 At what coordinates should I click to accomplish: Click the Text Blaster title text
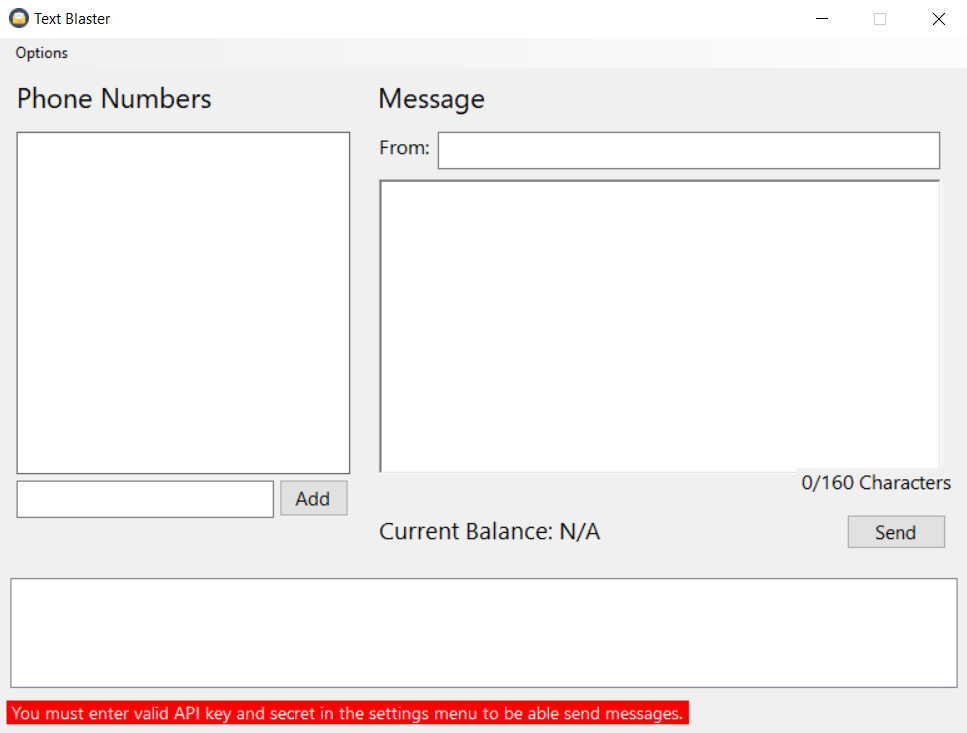[x=71, y=18]
